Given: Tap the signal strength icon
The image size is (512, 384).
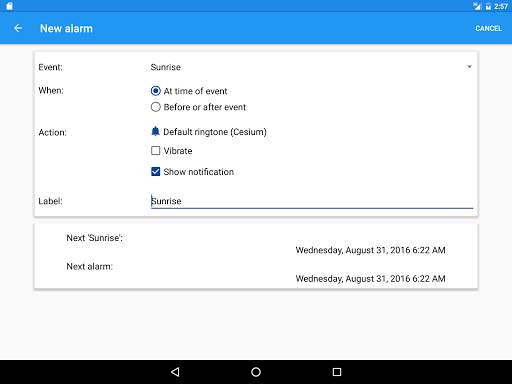Looking at the screenshot, I should (x=477, y=6).
